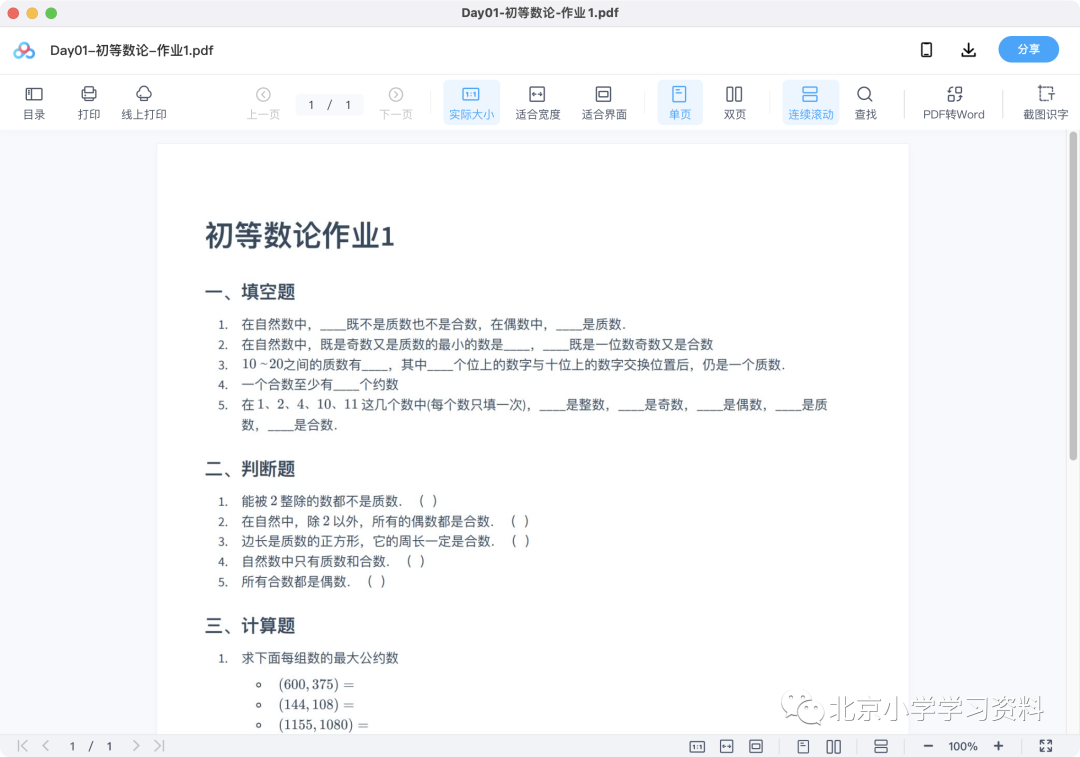The height and width of the screenshot is (757, 1080).
Task: Click bottom bar single page icon
Action: 803,747
